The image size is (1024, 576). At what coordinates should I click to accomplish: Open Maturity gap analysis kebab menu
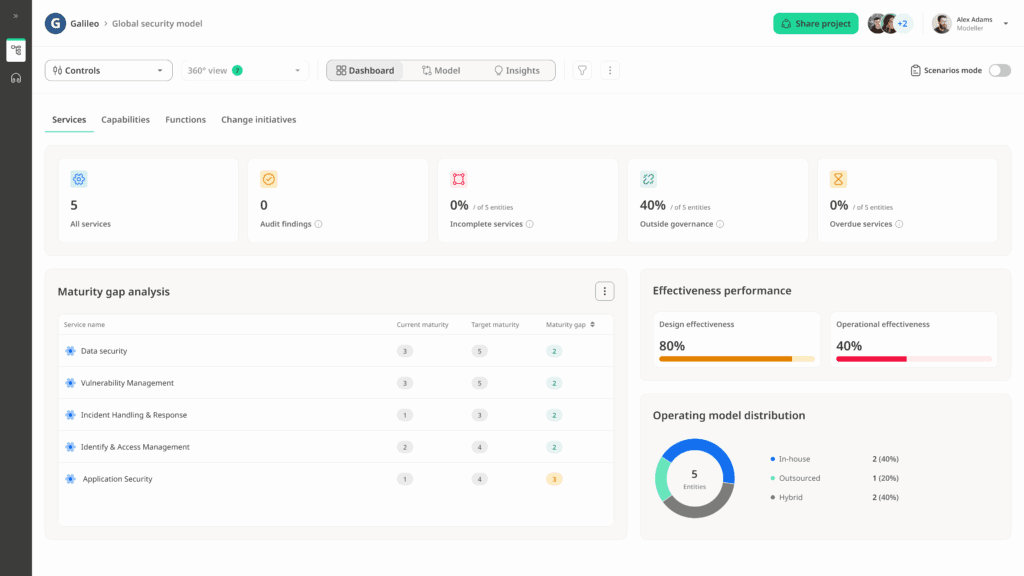pos(604,291)
